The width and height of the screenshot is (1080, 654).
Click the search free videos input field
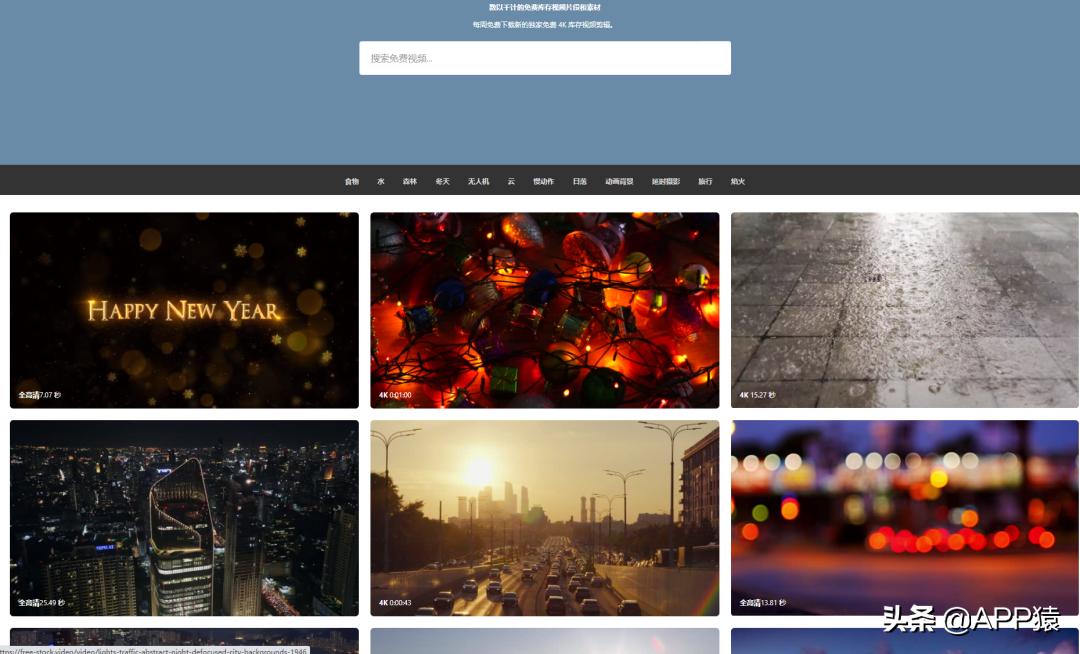545,58
